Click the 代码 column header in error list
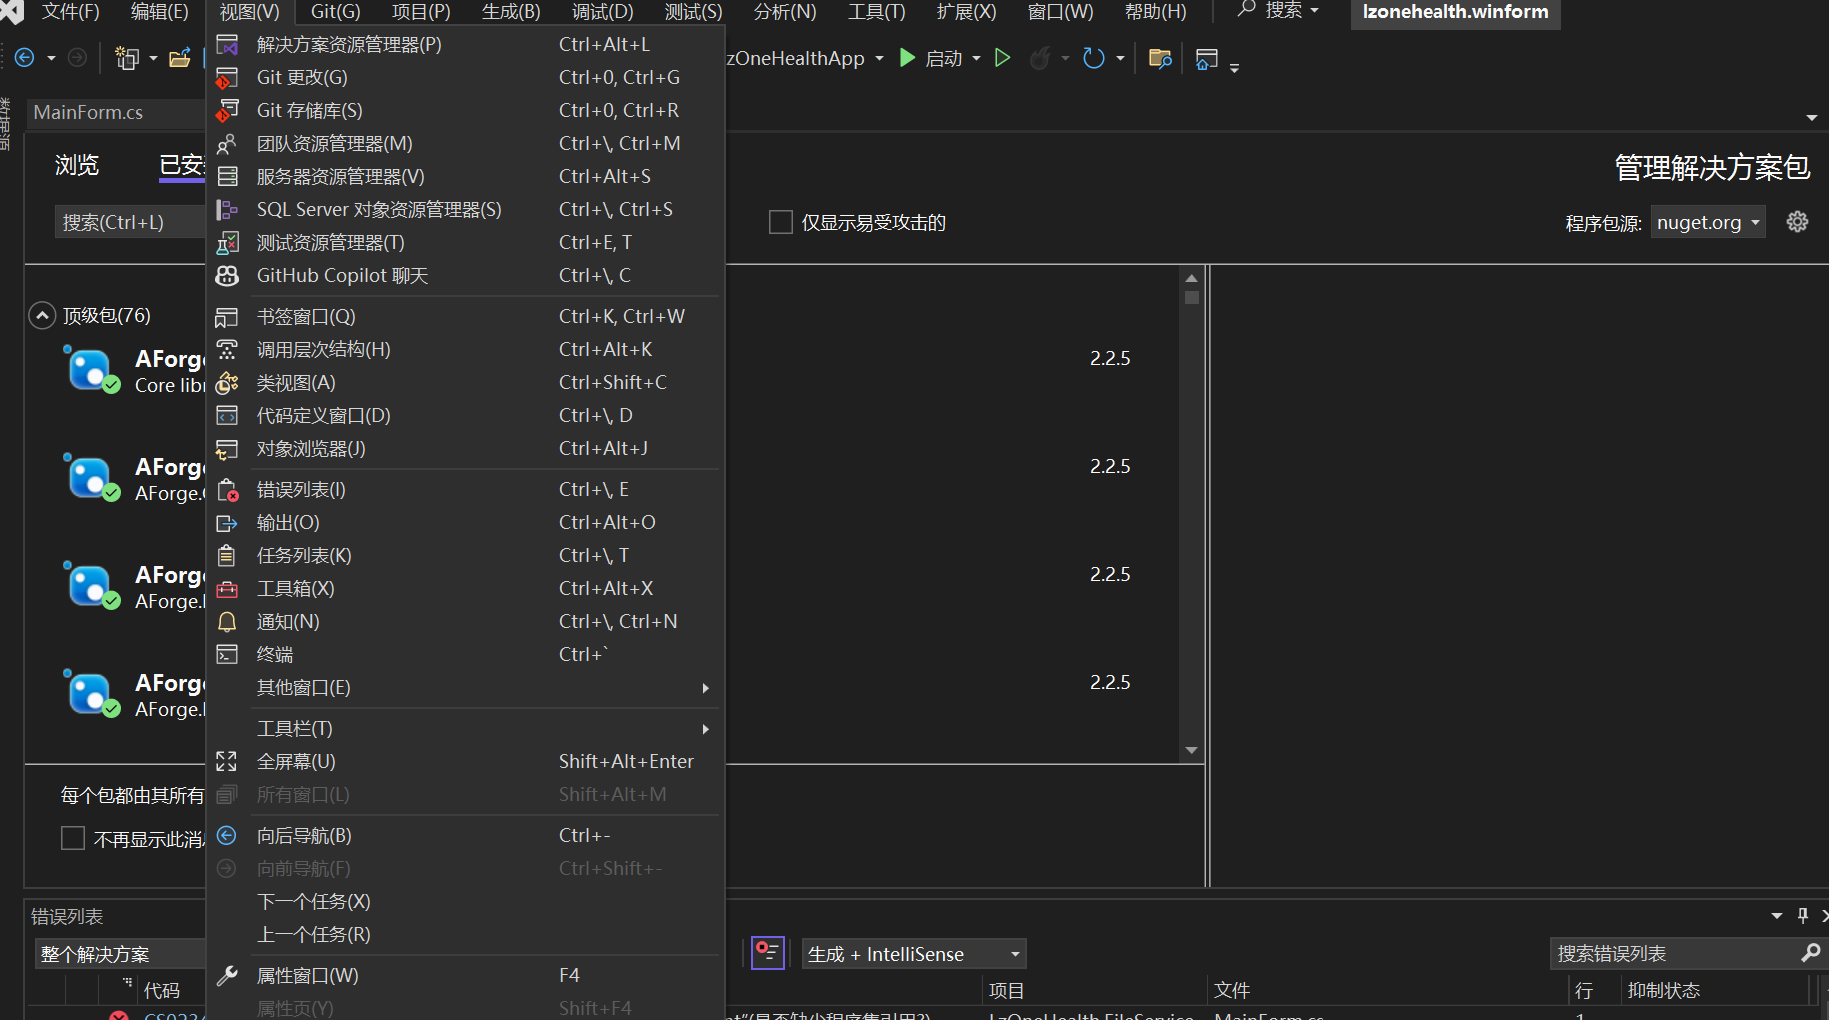1829x1020 pixels. (162, 990)
